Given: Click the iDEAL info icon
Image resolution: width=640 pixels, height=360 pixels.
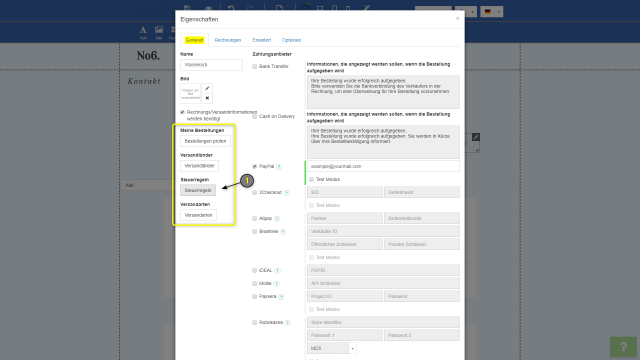Looking at the screenshot, I should click(277, 271).
